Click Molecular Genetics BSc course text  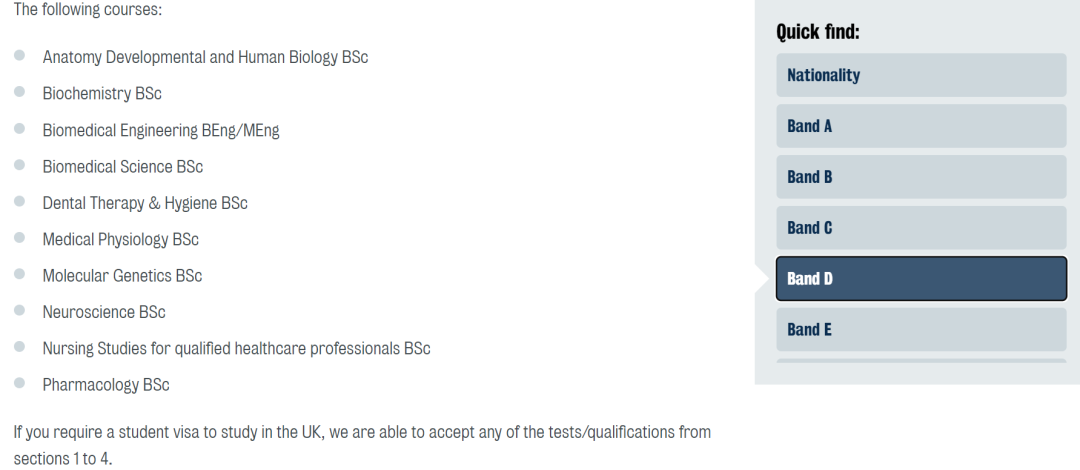[x=122, y=276]
